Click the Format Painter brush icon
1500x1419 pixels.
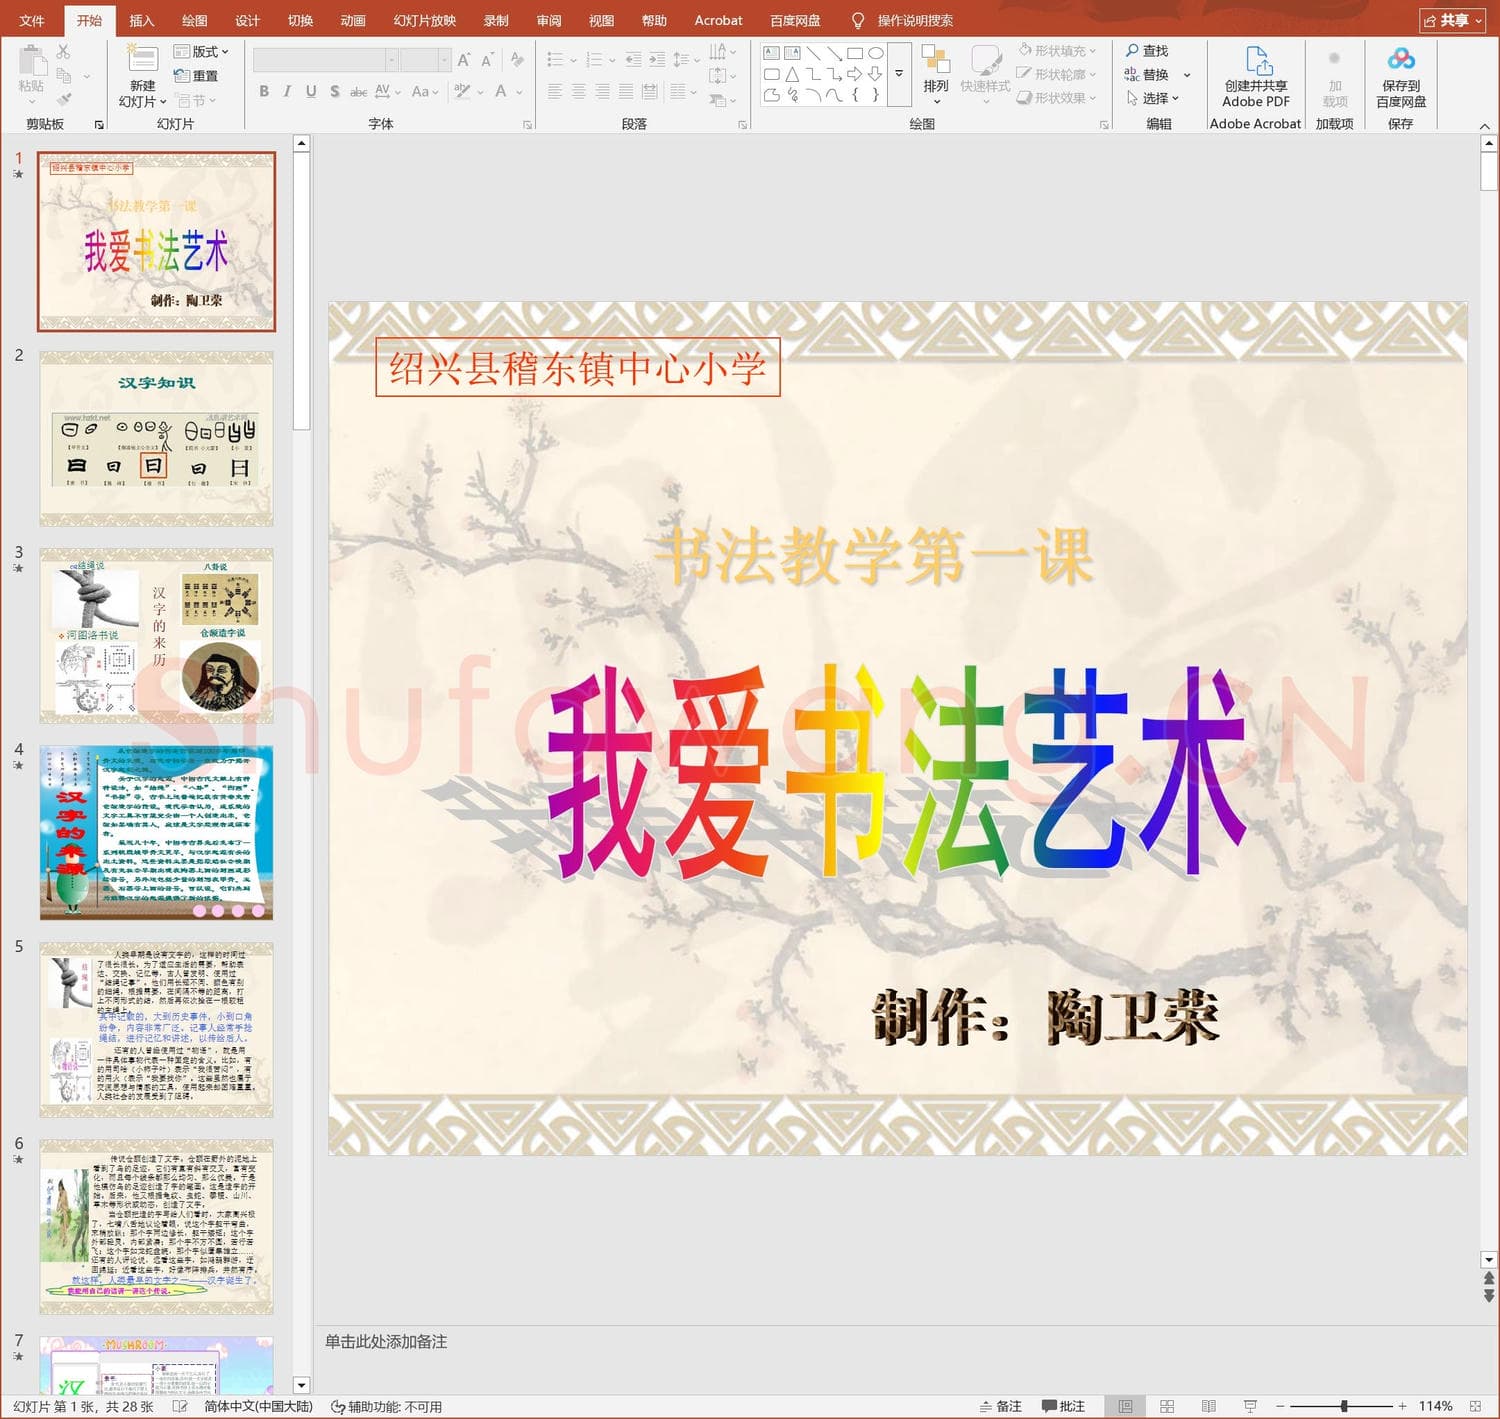[x=63, y=99]
